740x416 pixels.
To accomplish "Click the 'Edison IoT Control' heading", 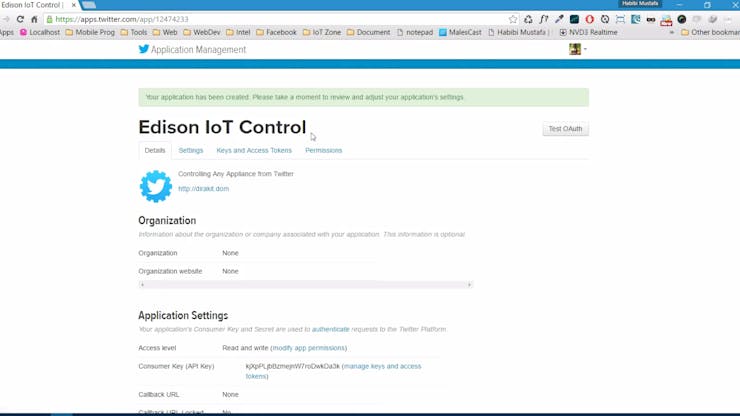I will (222, 127).
